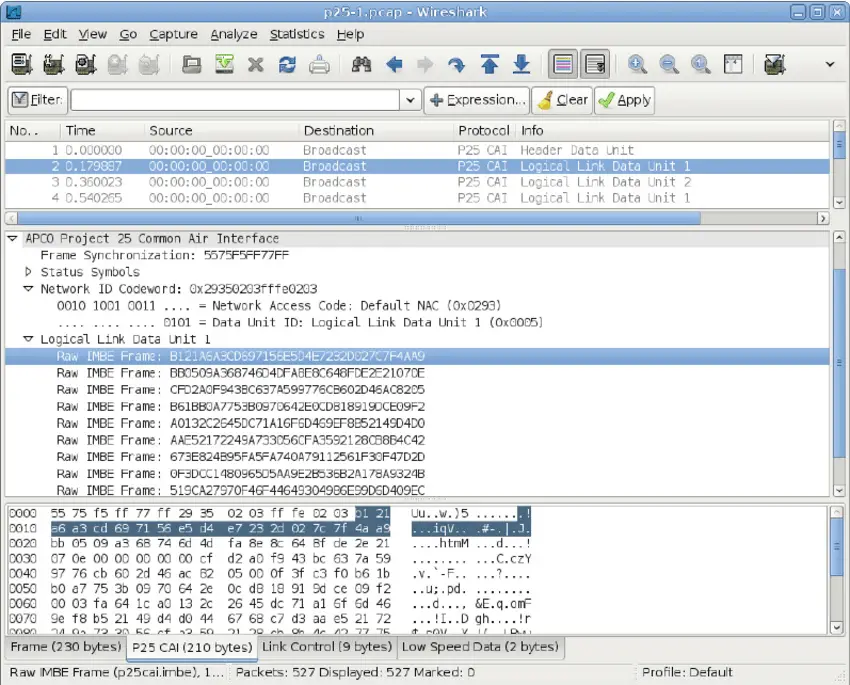Switch to P25 CAI (210 bytes) tab
The image size is (850, 685).
[x=192, y=648]
